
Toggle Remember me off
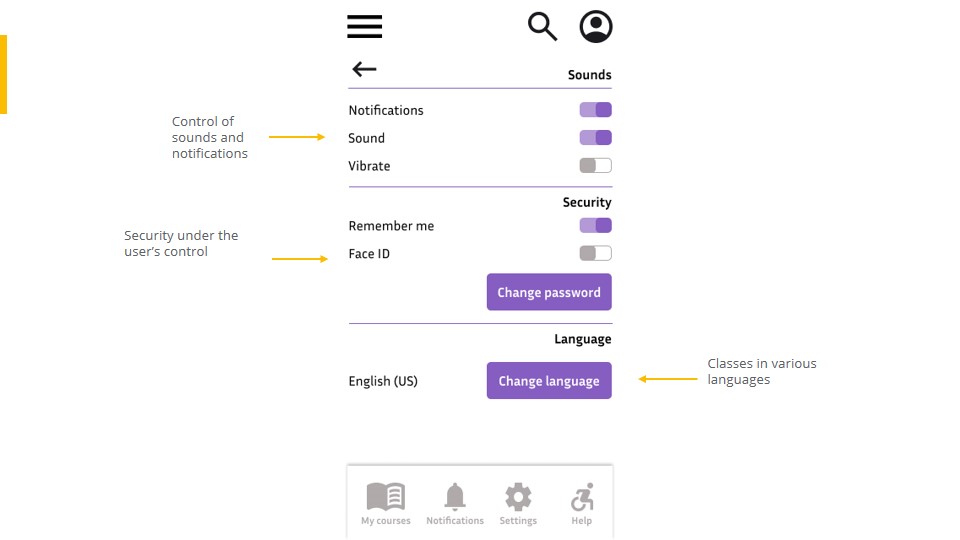tap(595, 226)
